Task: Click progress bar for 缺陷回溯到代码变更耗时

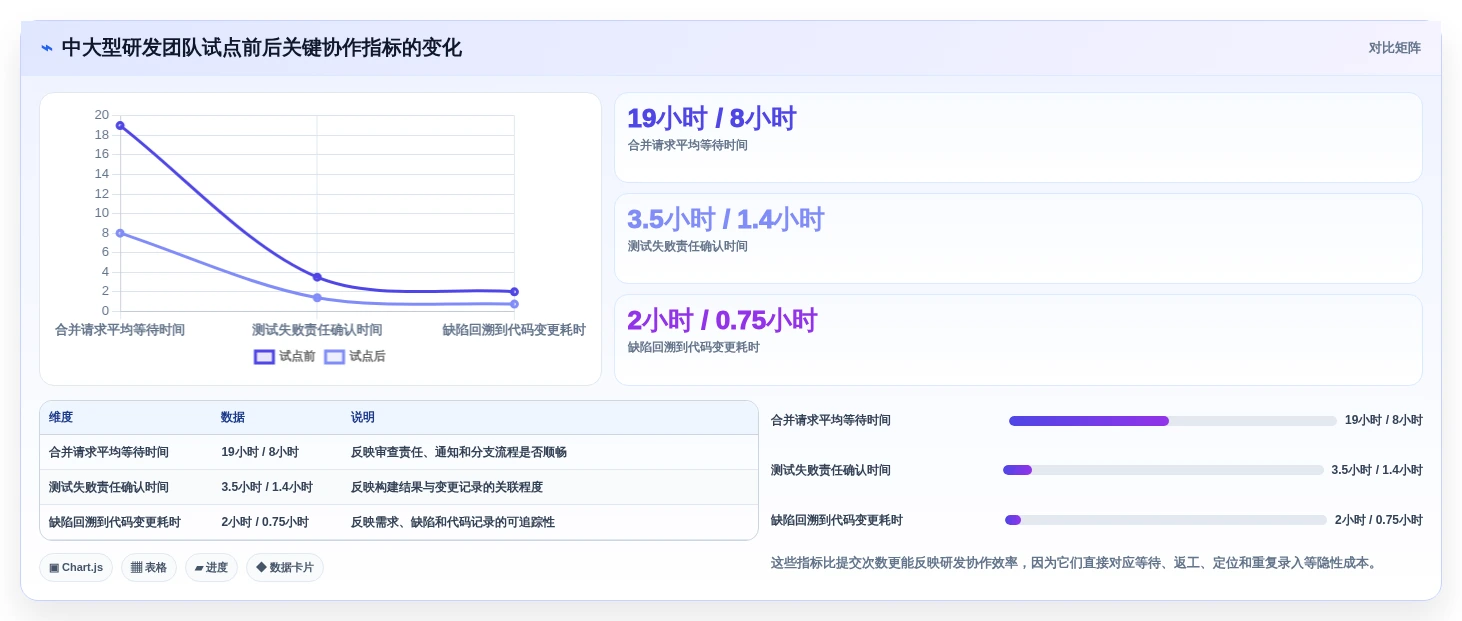Action: 1166,520
